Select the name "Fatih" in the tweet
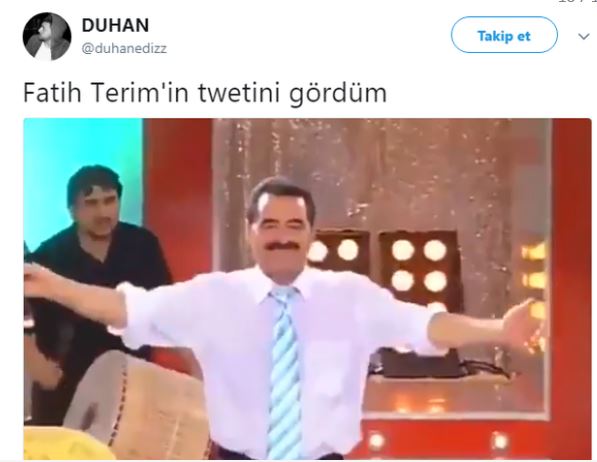The width and height of the screenshot is (597, 462). tap(53, 93)
